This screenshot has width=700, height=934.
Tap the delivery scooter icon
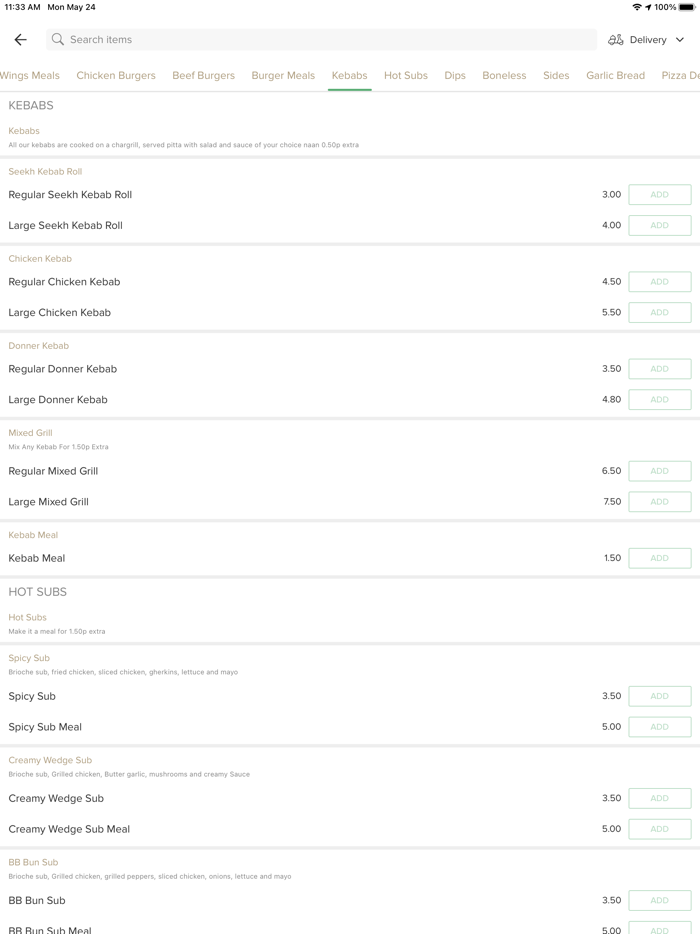tap(616, 40)
